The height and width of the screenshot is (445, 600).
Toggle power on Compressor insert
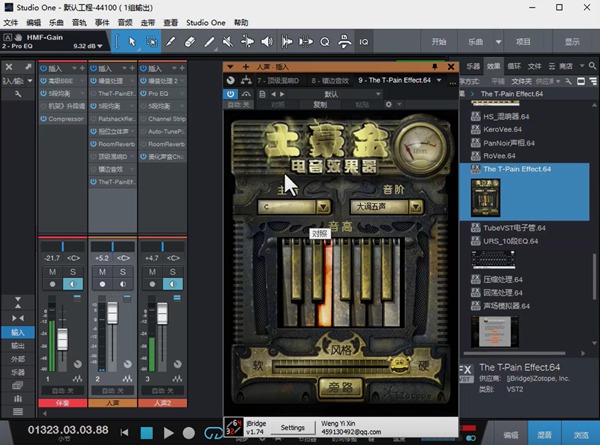pyautogui.click(x=43, y=119)
